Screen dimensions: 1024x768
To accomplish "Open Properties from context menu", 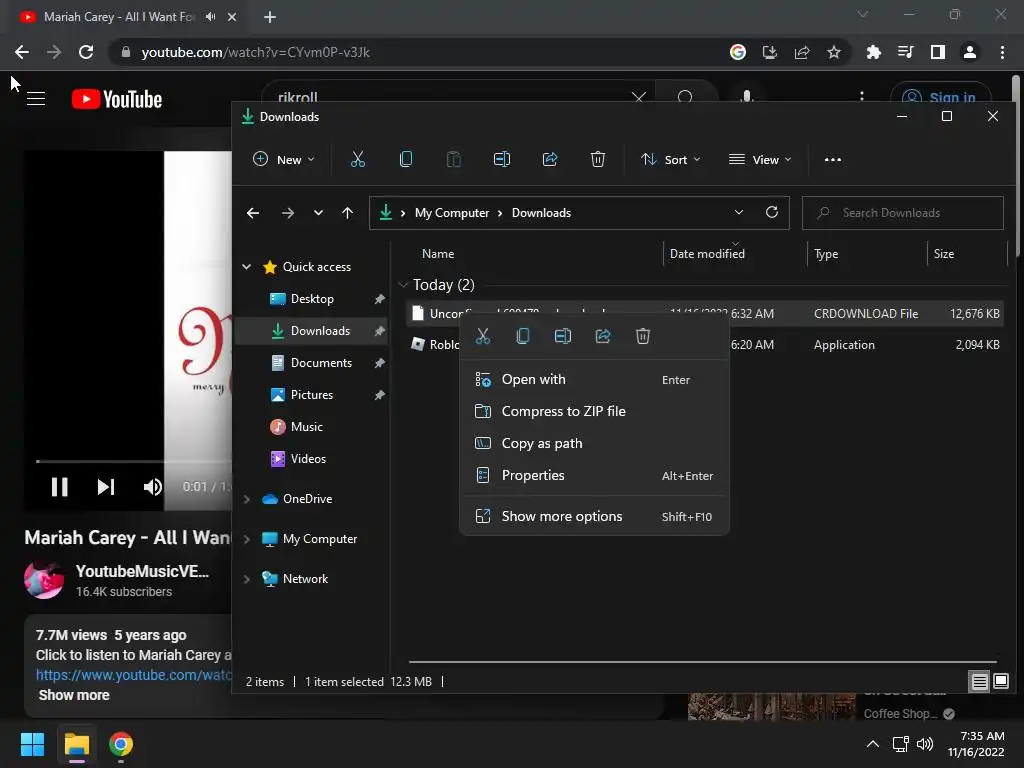I will click(594, 475).
